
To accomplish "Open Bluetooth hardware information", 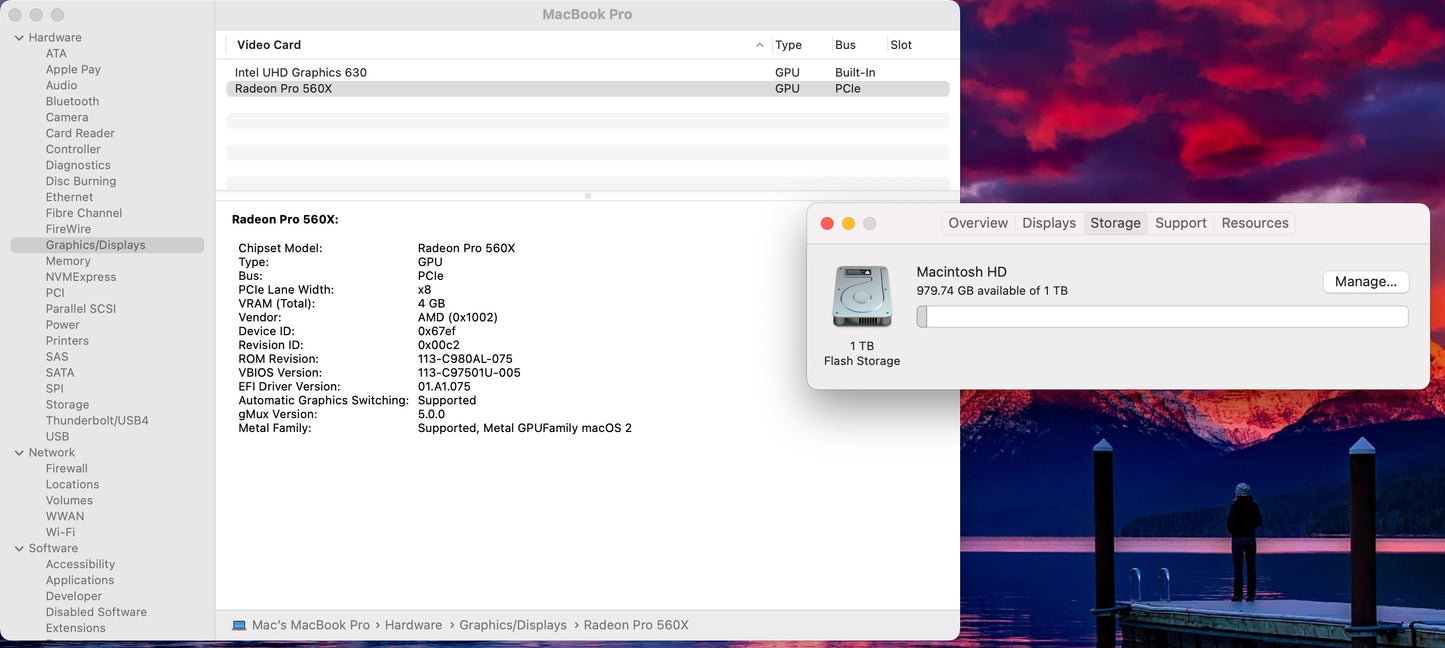I will 72,101.
